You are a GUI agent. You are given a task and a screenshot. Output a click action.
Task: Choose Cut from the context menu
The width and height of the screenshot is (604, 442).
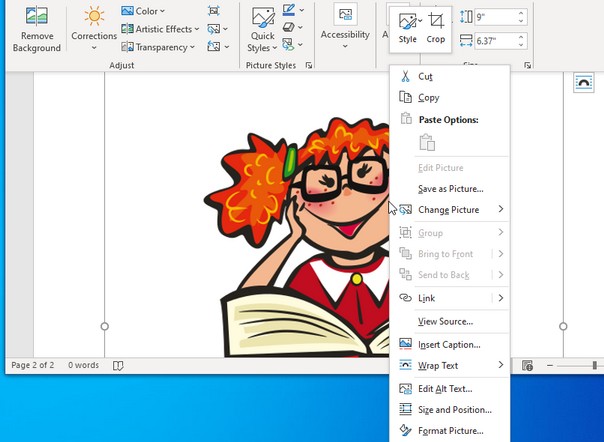click(450, 76)
